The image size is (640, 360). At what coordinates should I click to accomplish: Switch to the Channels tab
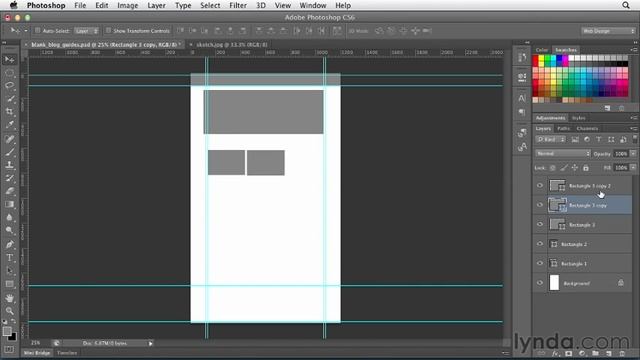point(587,129)
